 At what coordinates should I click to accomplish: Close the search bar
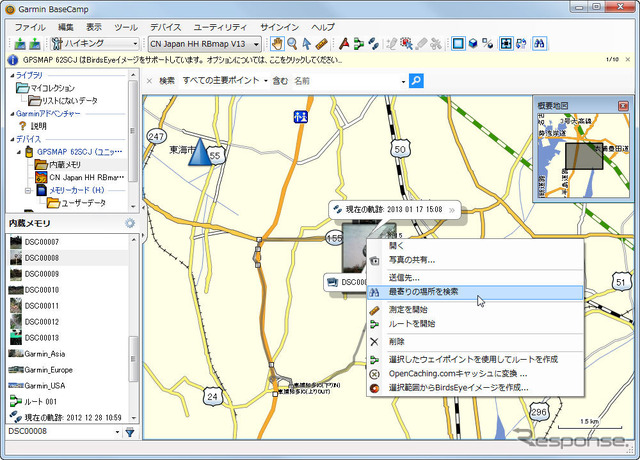(149, 81)
